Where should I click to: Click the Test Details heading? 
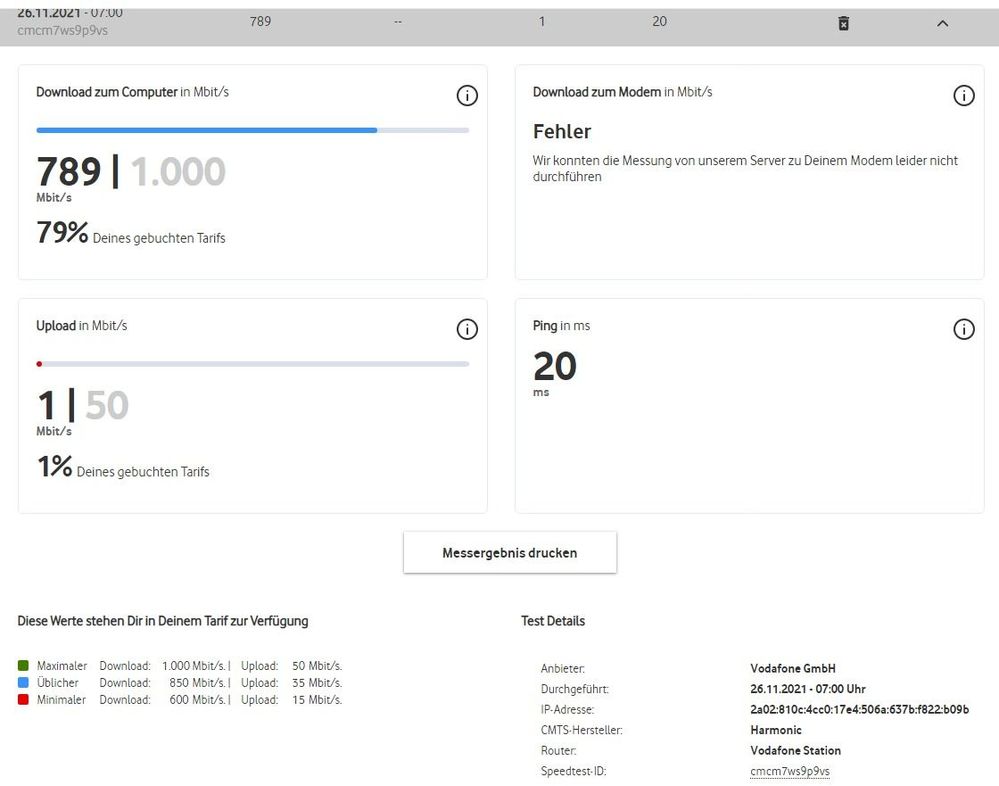pyautogui.click(x=553, y=621)
